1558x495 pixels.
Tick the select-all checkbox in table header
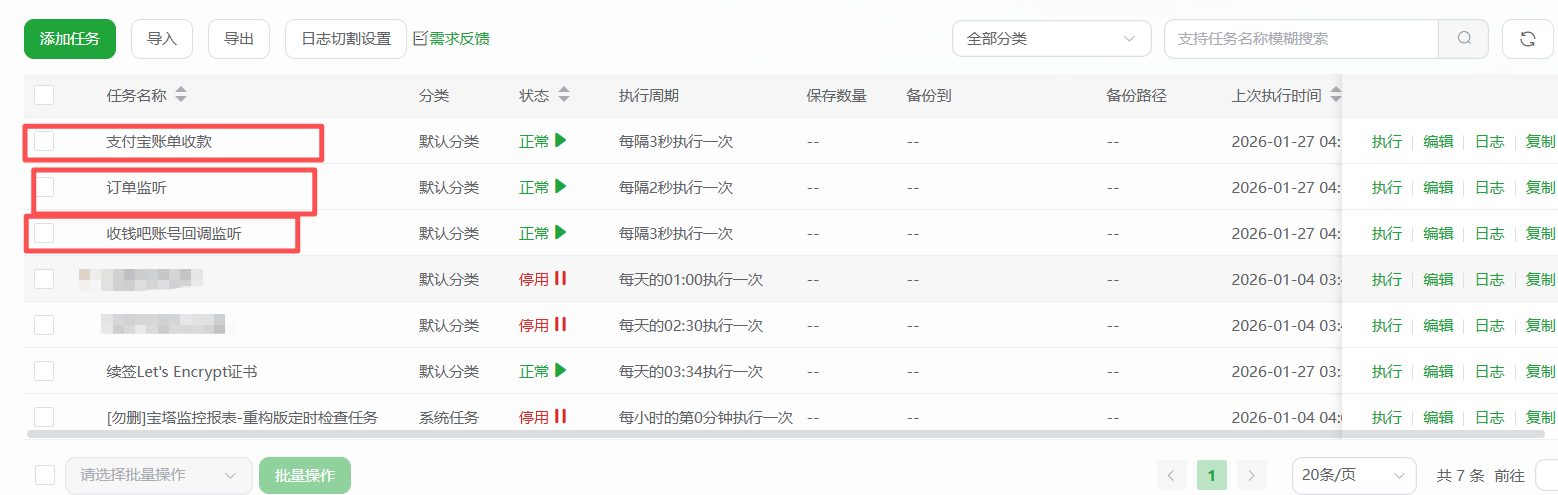[x=44, y=96]
